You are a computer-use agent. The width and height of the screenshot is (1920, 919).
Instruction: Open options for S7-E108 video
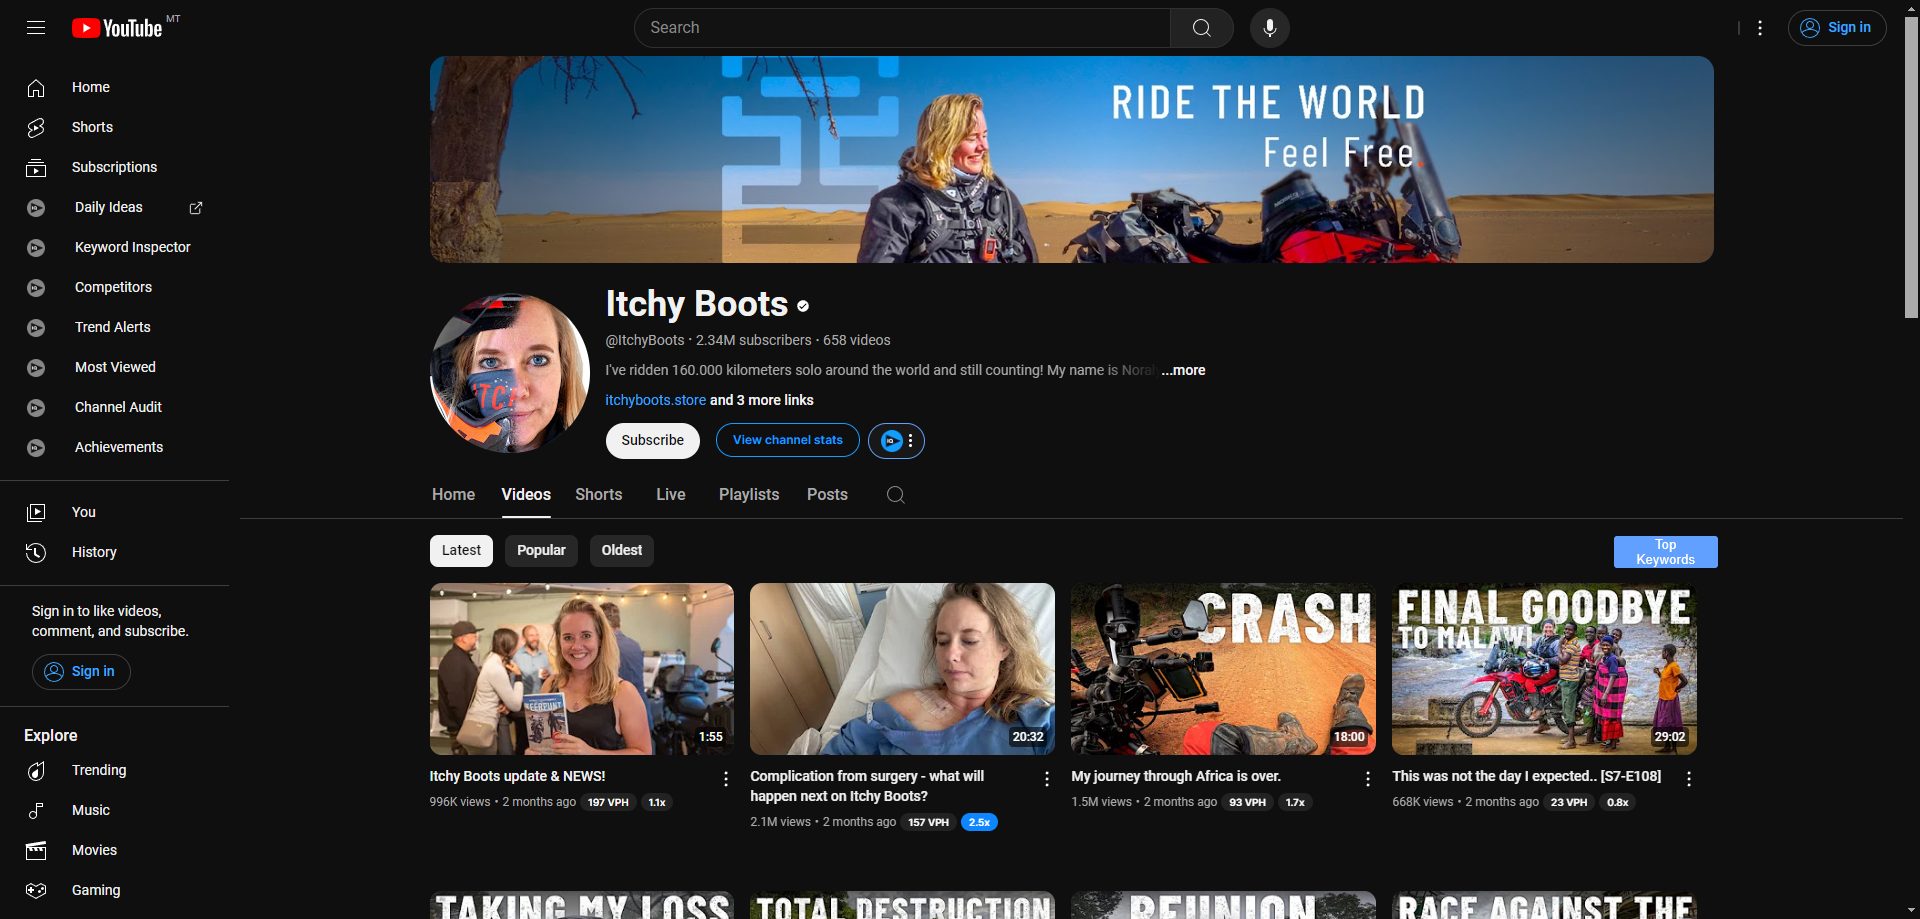[1689, 779]
